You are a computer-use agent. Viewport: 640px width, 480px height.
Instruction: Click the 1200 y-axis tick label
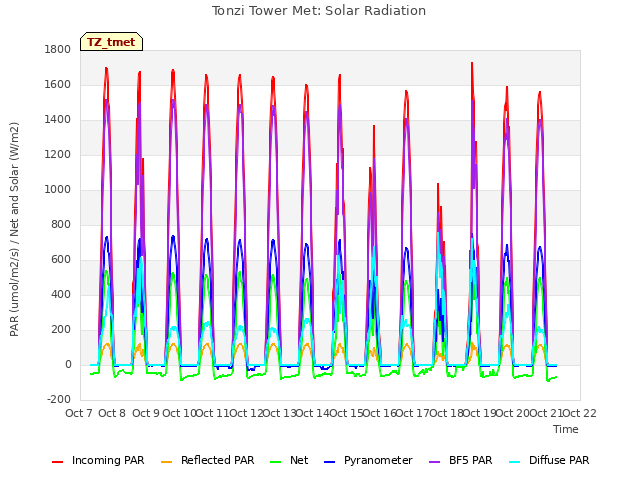(58, 155)
